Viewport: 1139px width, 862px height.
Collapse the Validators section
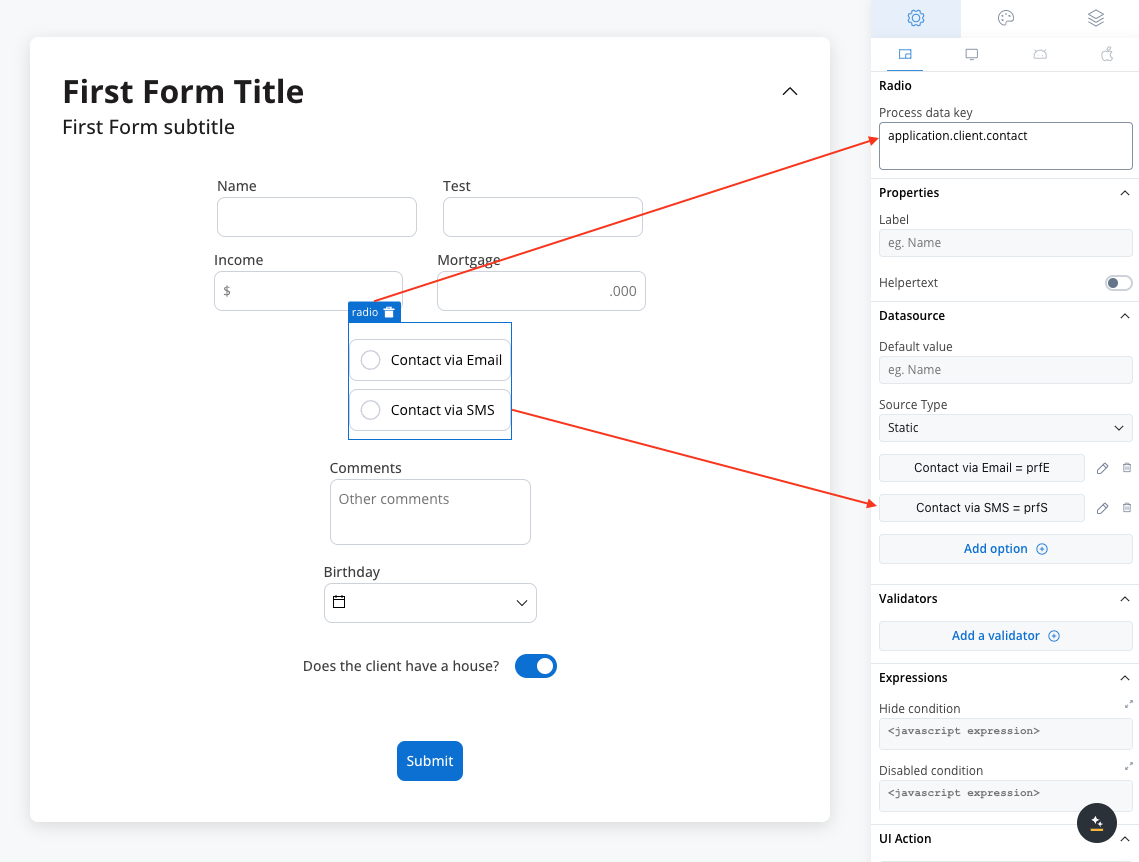point(1124,599)
